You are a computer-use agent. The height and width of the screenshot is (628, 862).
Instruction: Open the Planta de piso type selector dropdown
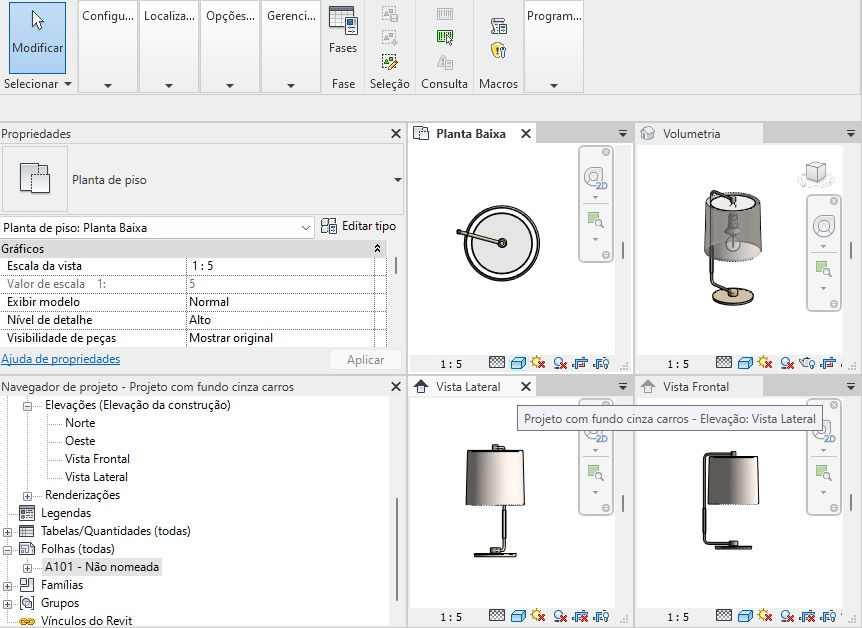tap(397, 180)
